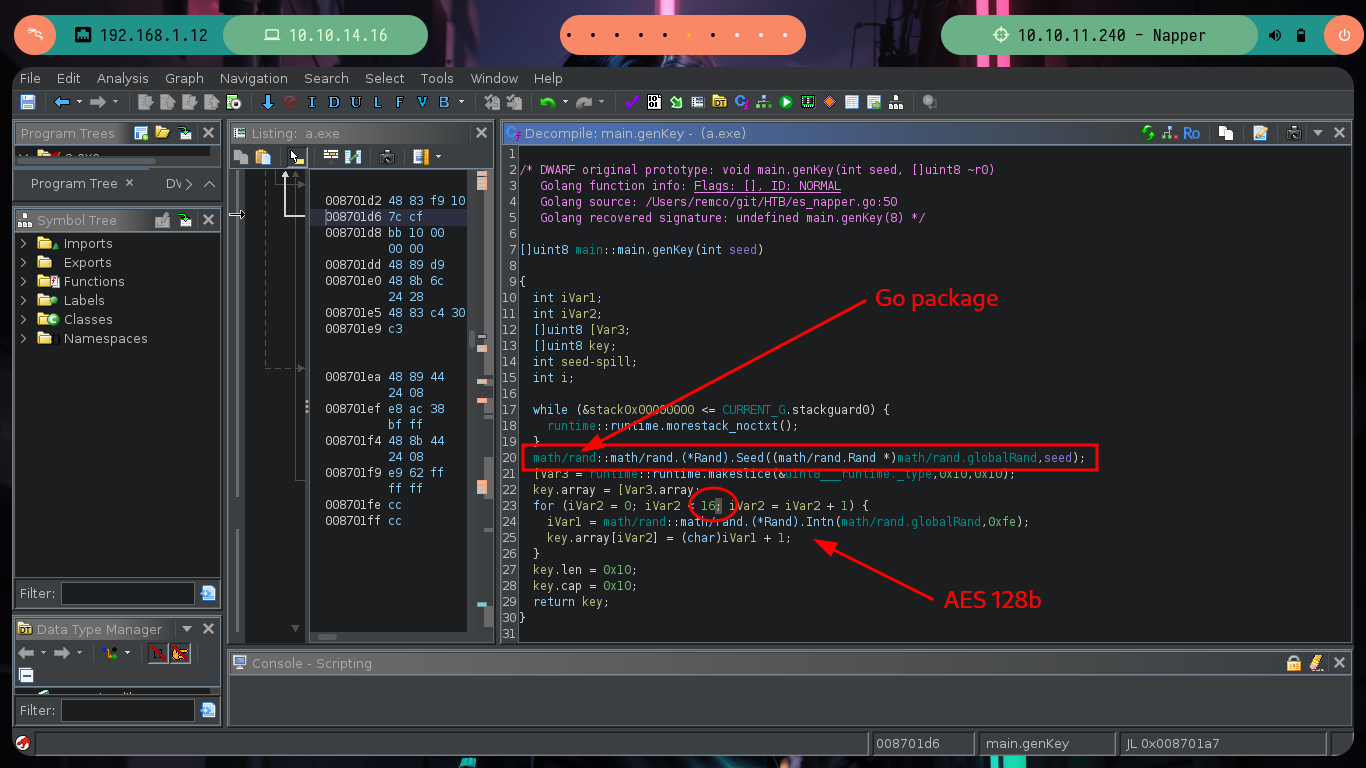Screen dimensions: 1366x768
Task: Open the Graph menu
Action: pos(184,78)
